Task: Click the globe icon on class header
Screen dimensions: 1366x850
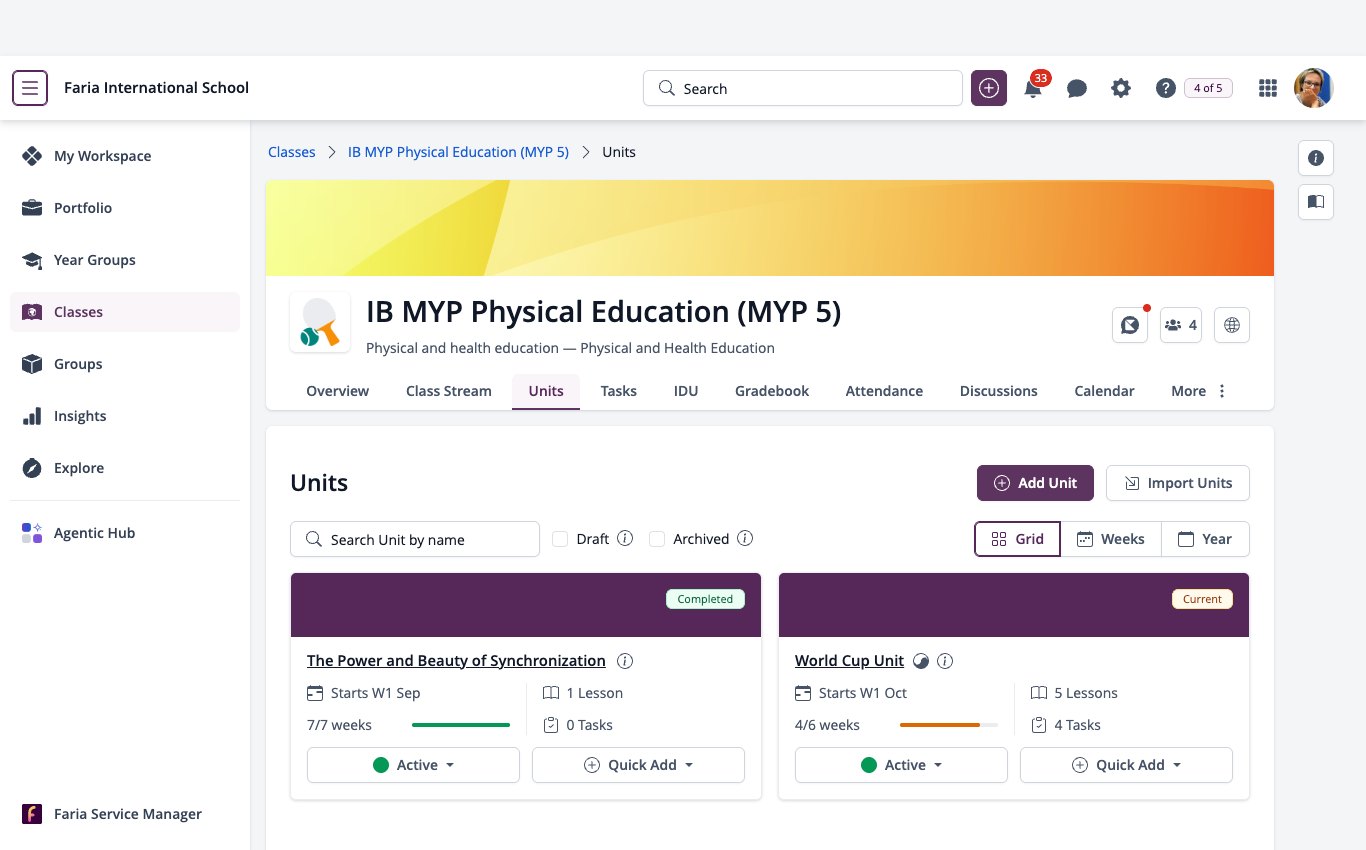Action: point(1232,325)
